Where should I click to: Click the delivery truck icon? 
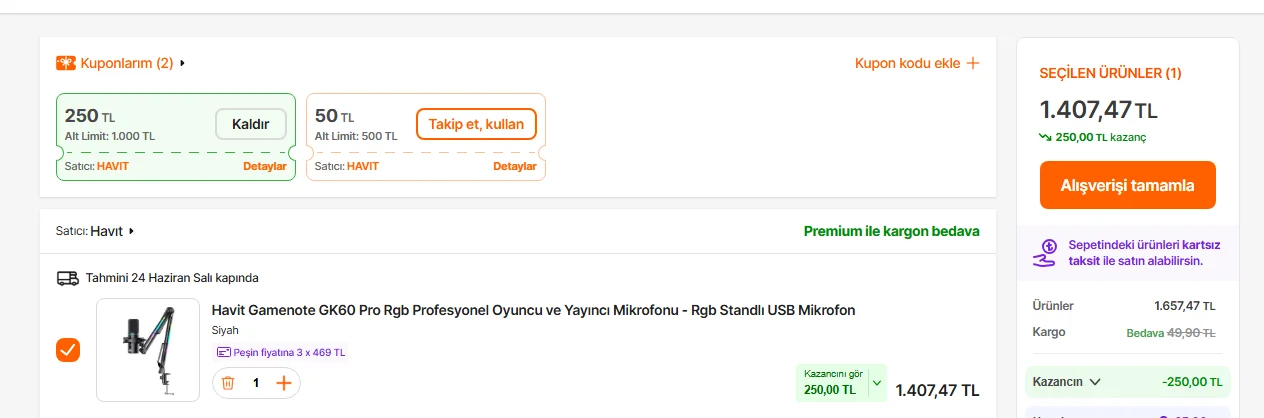click(x=68, y=278)
